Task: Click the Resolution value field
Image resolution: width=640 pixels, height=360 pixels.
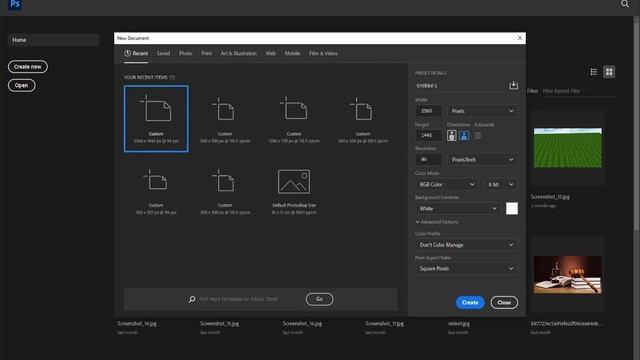Action: coord(429,160)
